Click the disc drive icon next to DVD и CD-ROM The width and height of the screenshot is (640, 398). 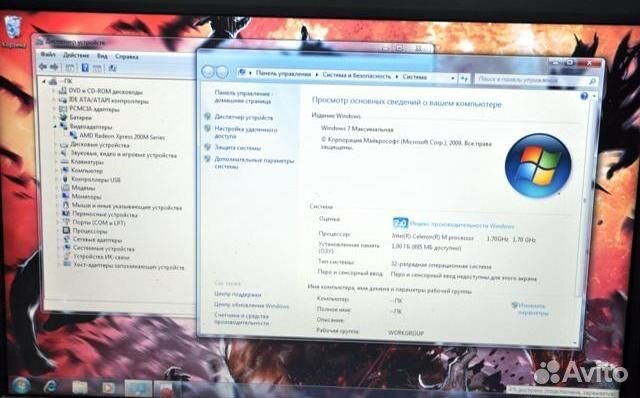[62, 91]
